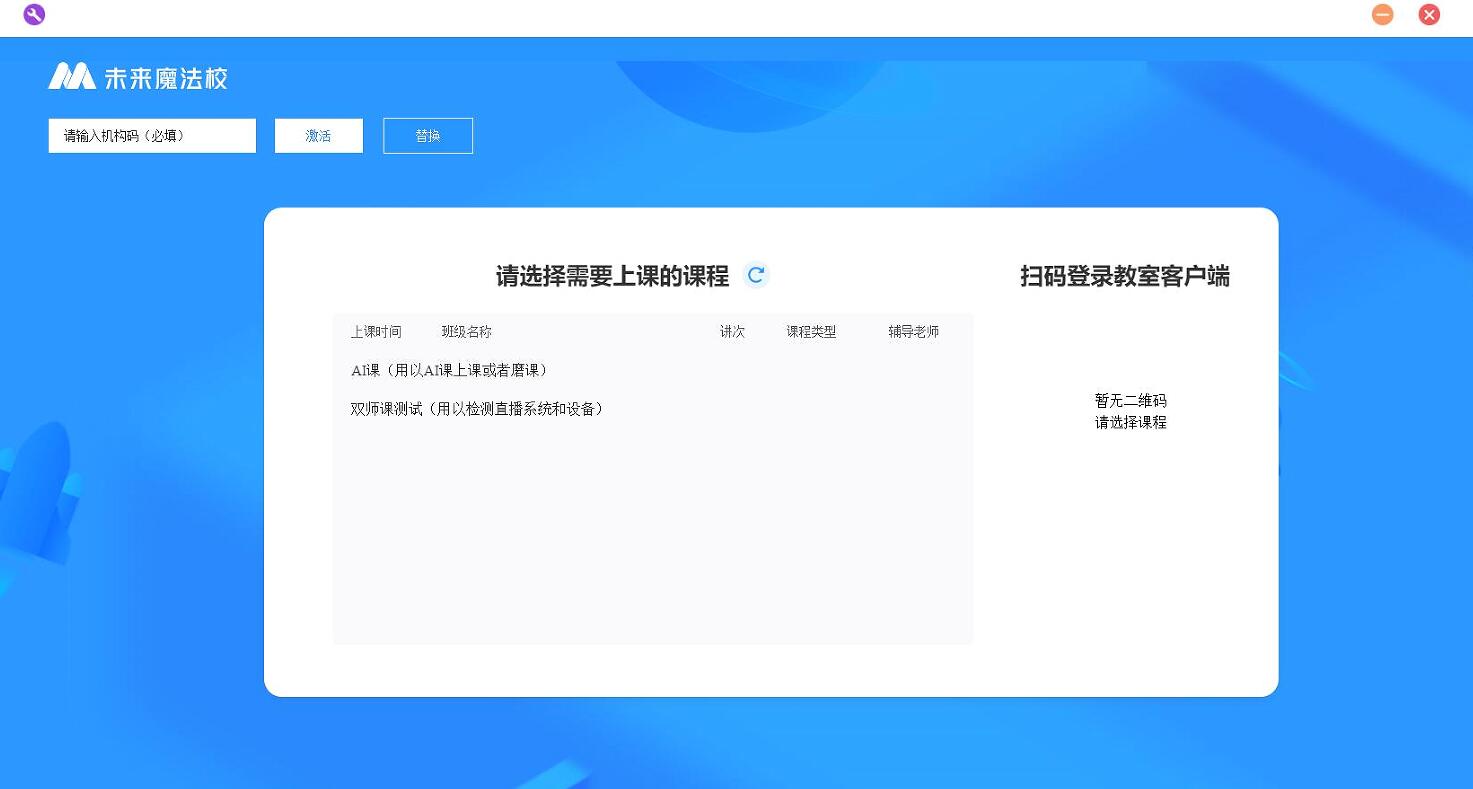This screenshot has width=1473, height=789.
Task: Click the 辅导老师 column header
Action: [913, 332]
